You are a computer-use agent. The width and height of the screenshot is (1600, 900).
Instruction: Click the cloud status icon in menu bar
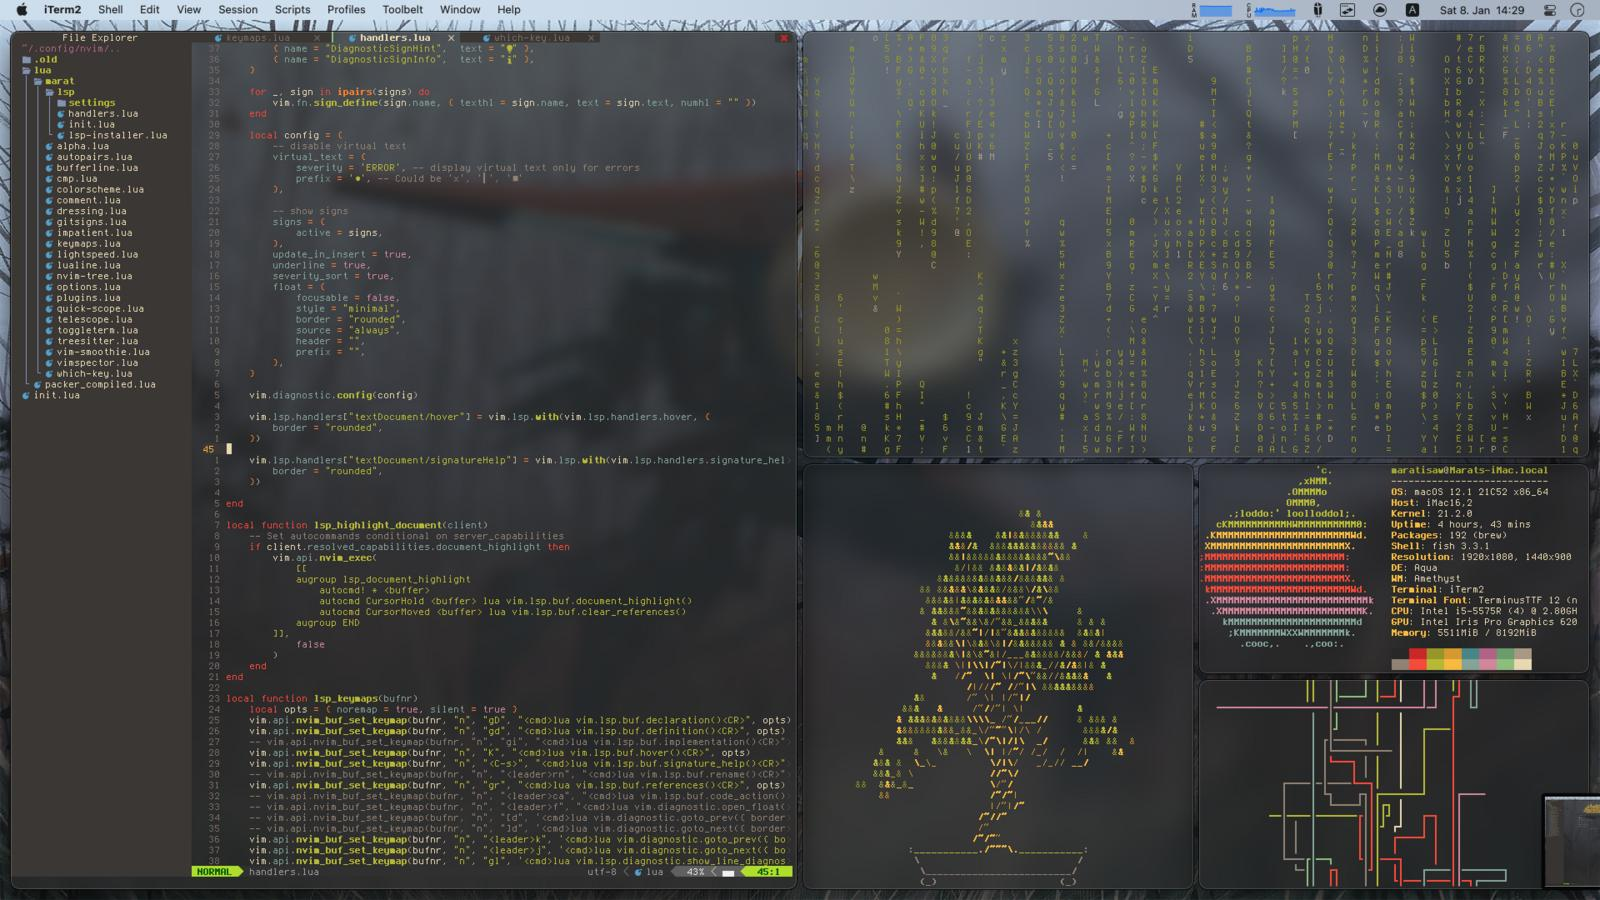coord(1380,10)
